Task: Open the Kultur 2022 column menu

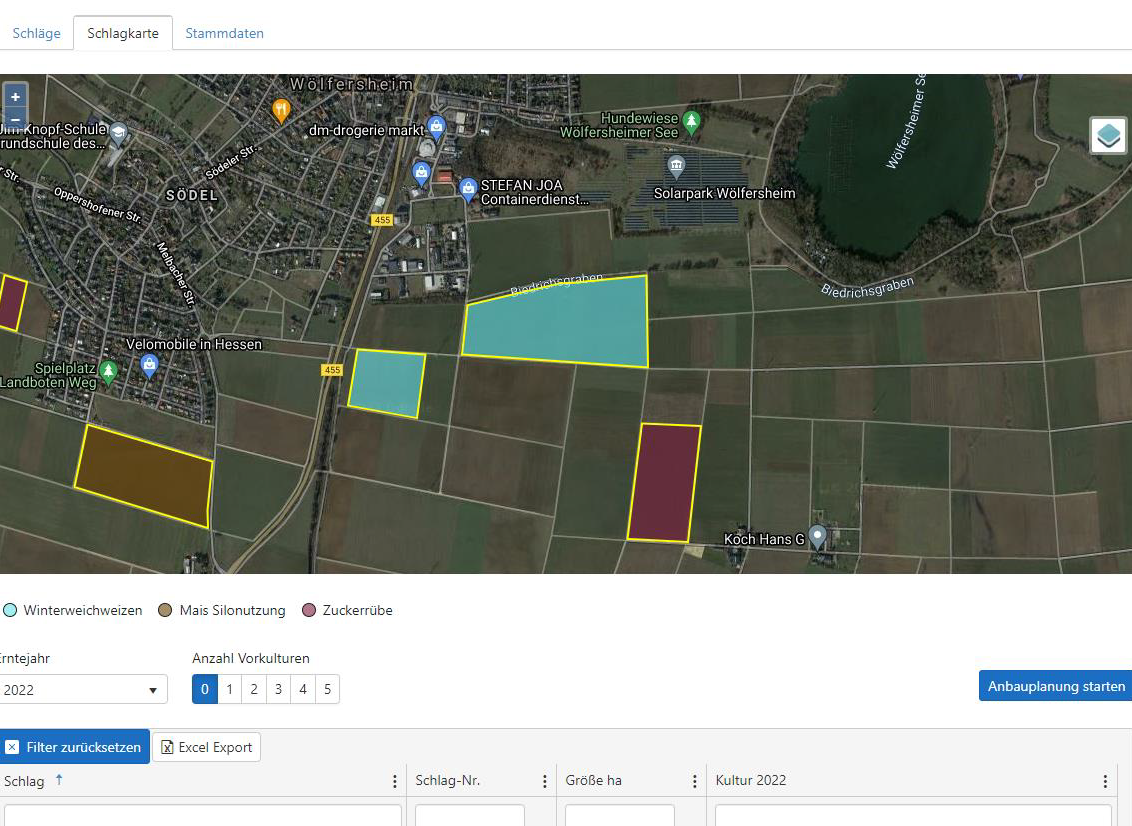Action: 1105,781
